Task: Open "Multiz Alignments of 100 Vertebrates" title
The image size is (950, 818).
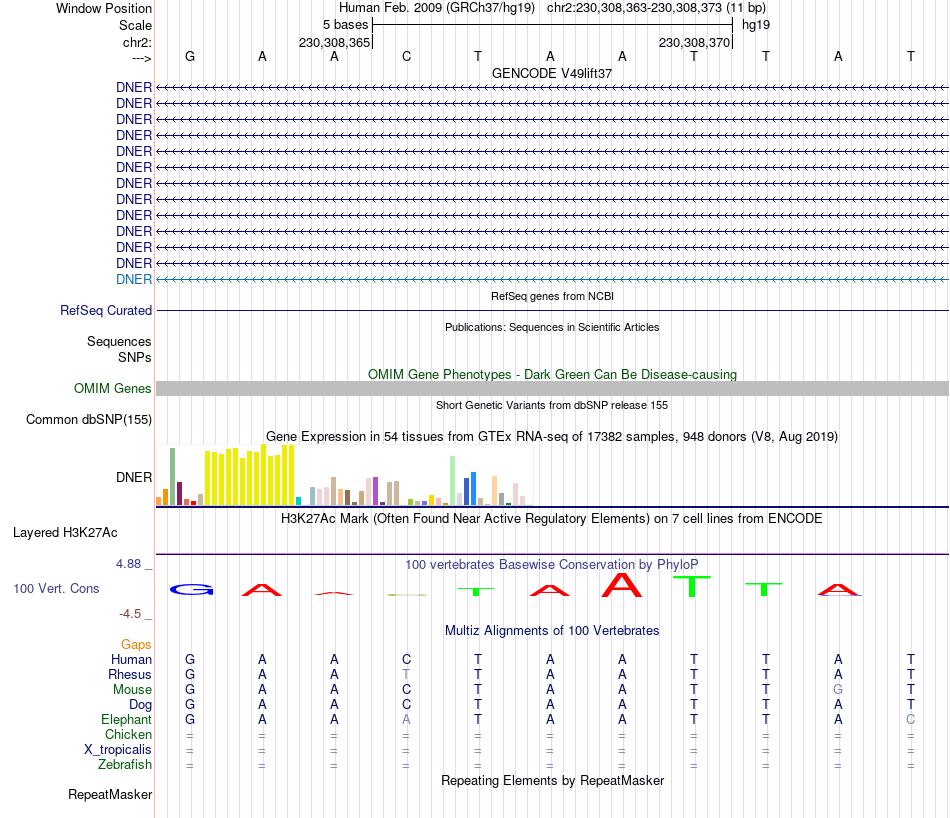Action: (x=552, y=631)
